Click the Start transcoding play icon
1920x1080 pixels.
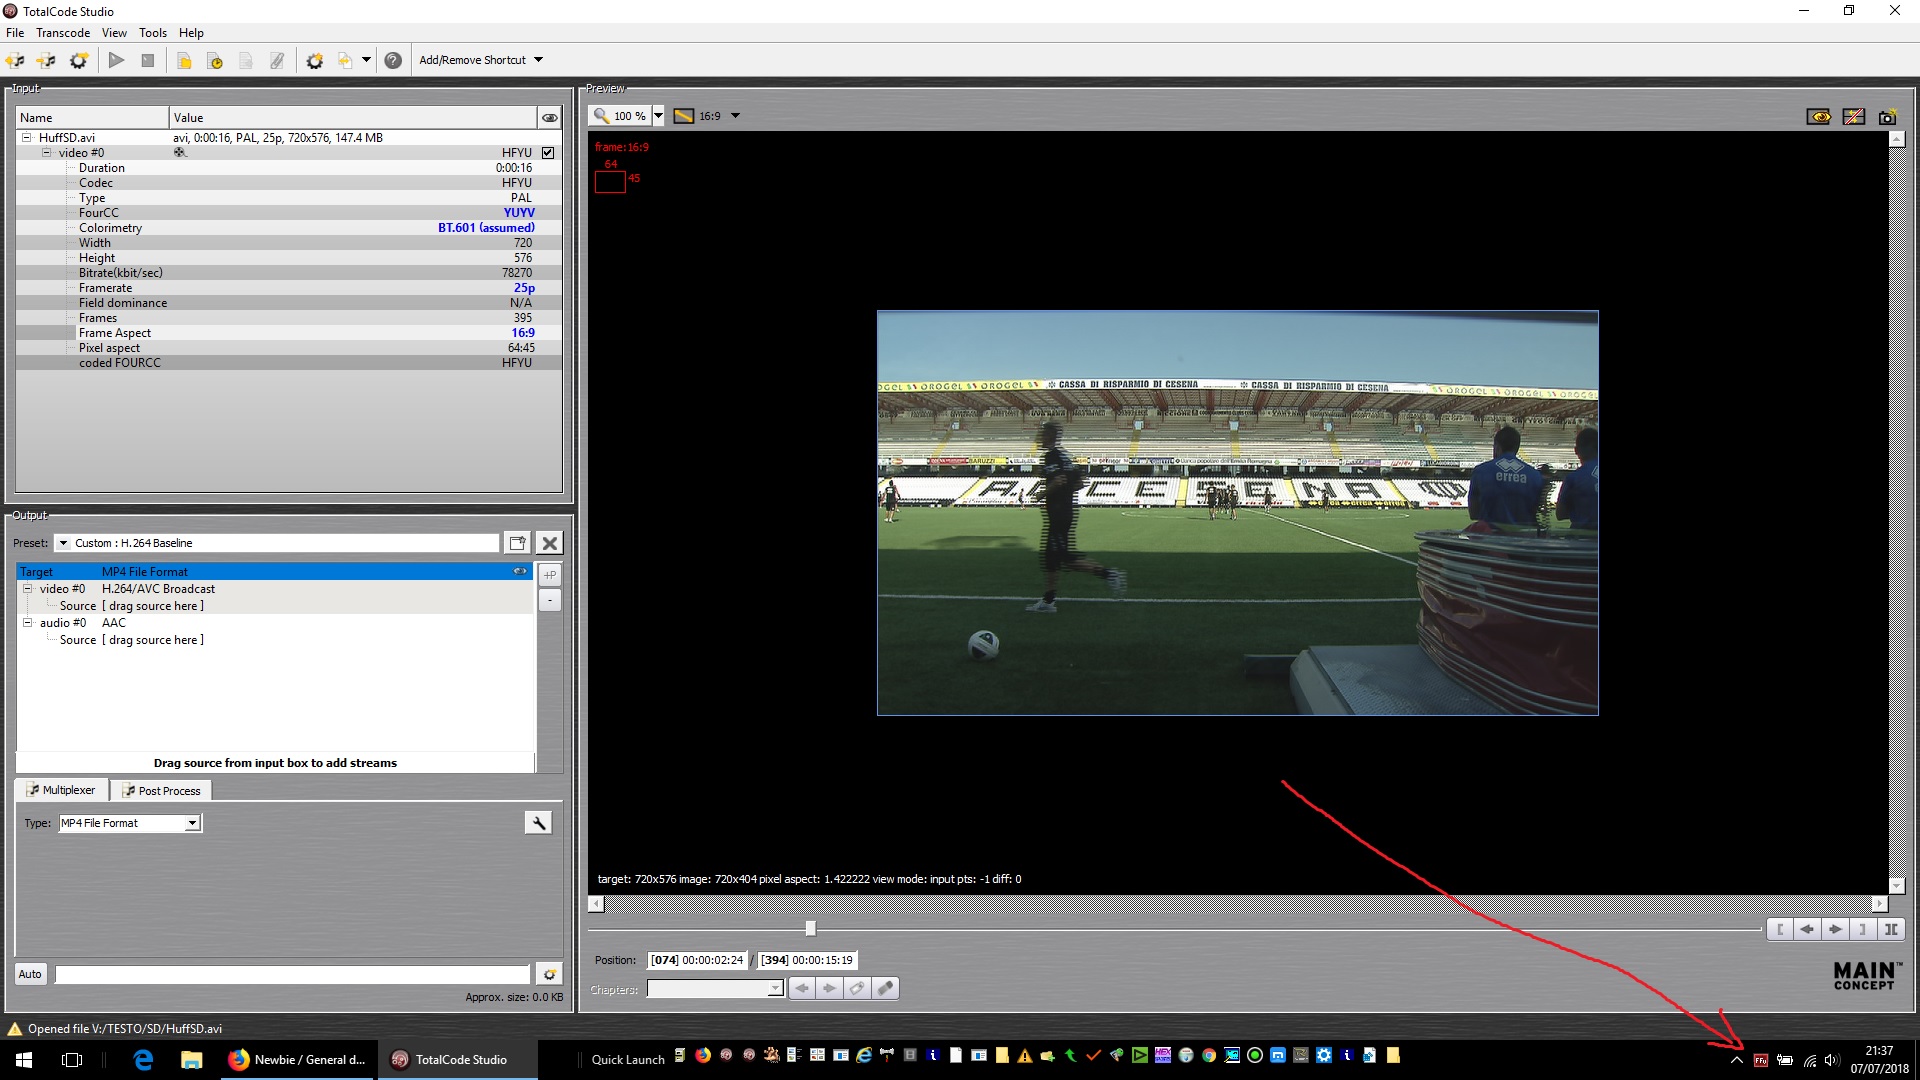116,60
